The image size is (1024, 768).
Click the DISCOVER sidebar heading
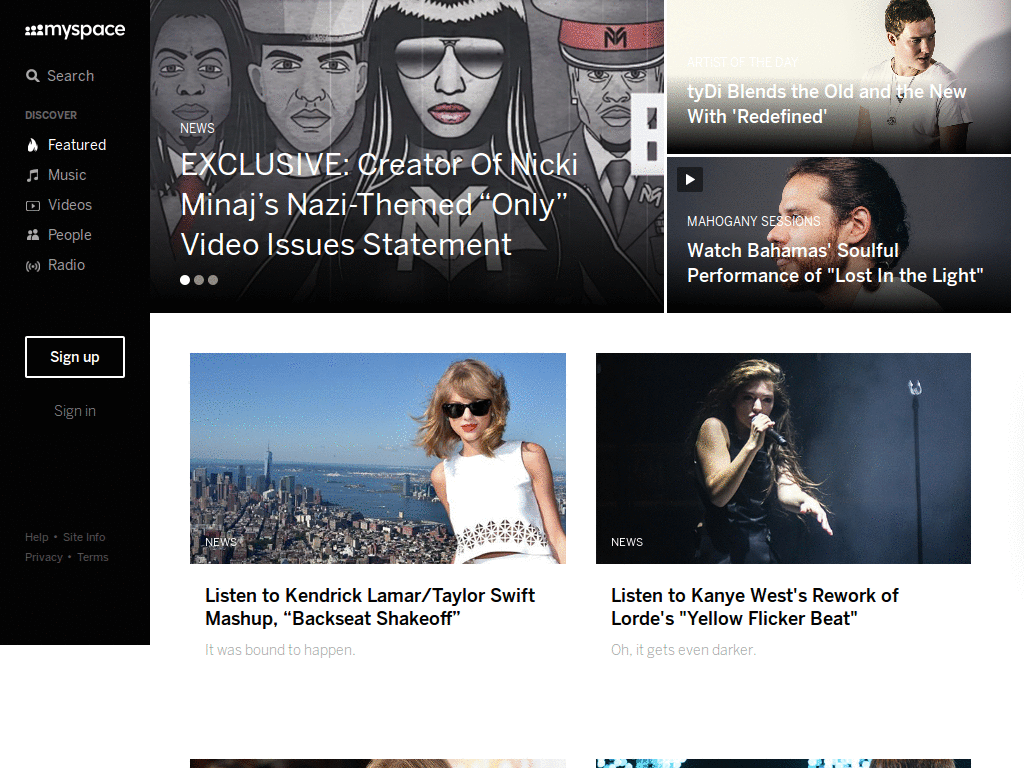tap(51, 115)
